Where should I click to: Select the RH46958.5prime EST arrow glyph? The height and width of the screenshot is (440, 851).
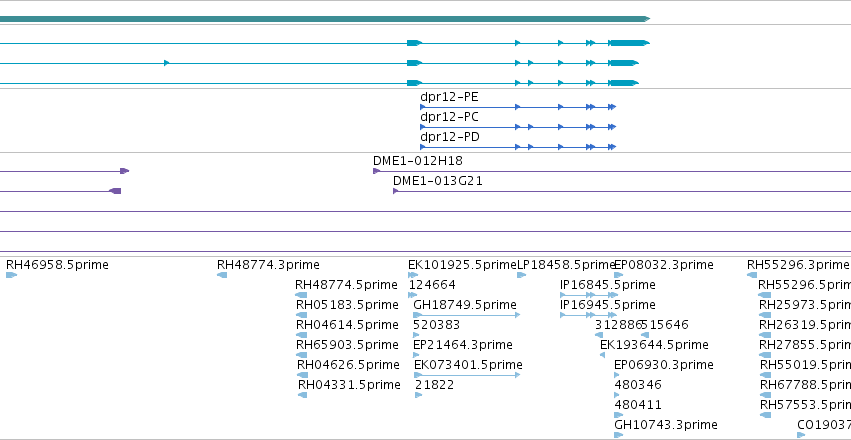click(11, 275)
